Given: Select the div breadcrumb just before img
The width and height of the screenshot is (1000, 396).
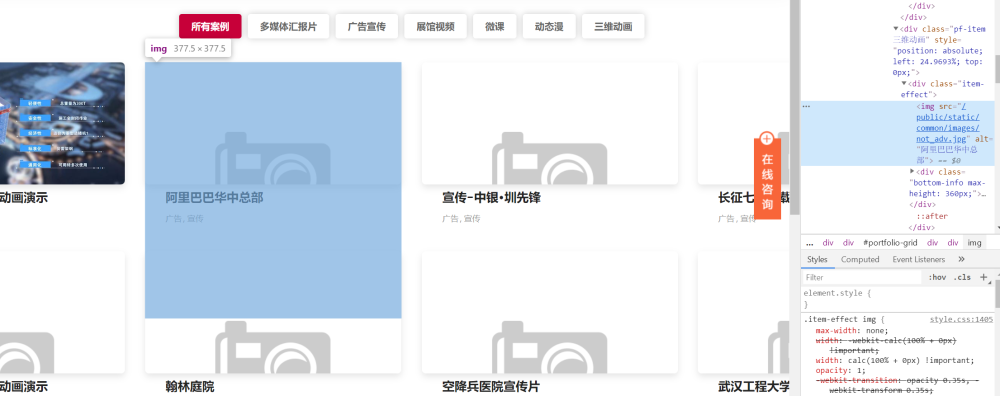Looking at the screenshot, I should click(x=953, y=243).
